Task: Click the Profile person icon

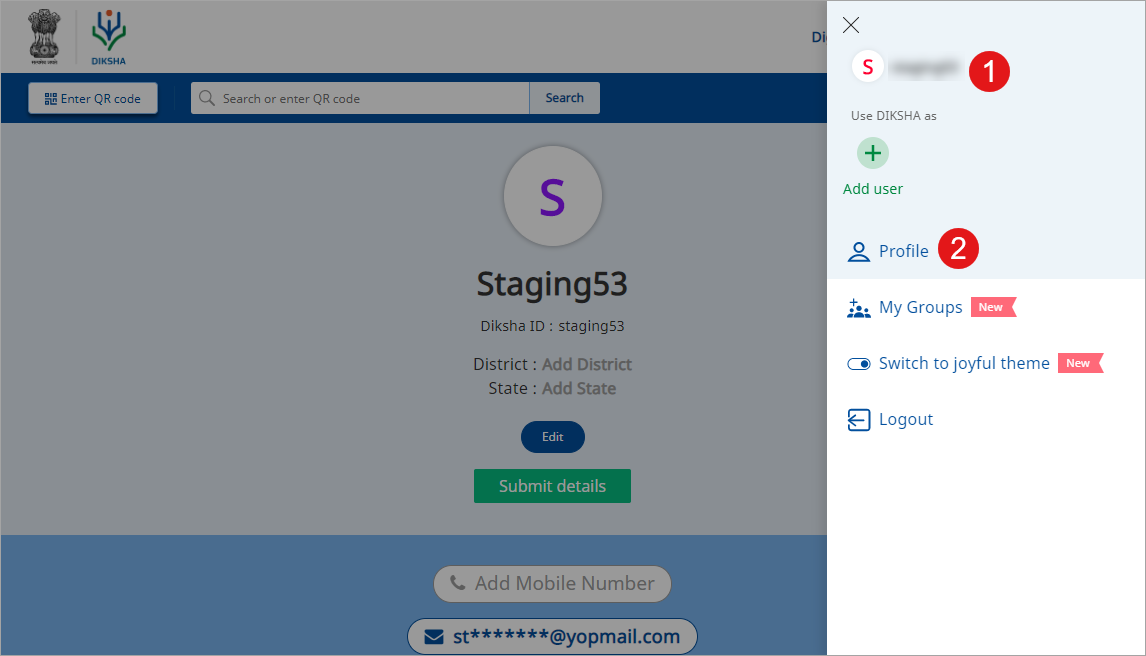Action: coord(858,252)
